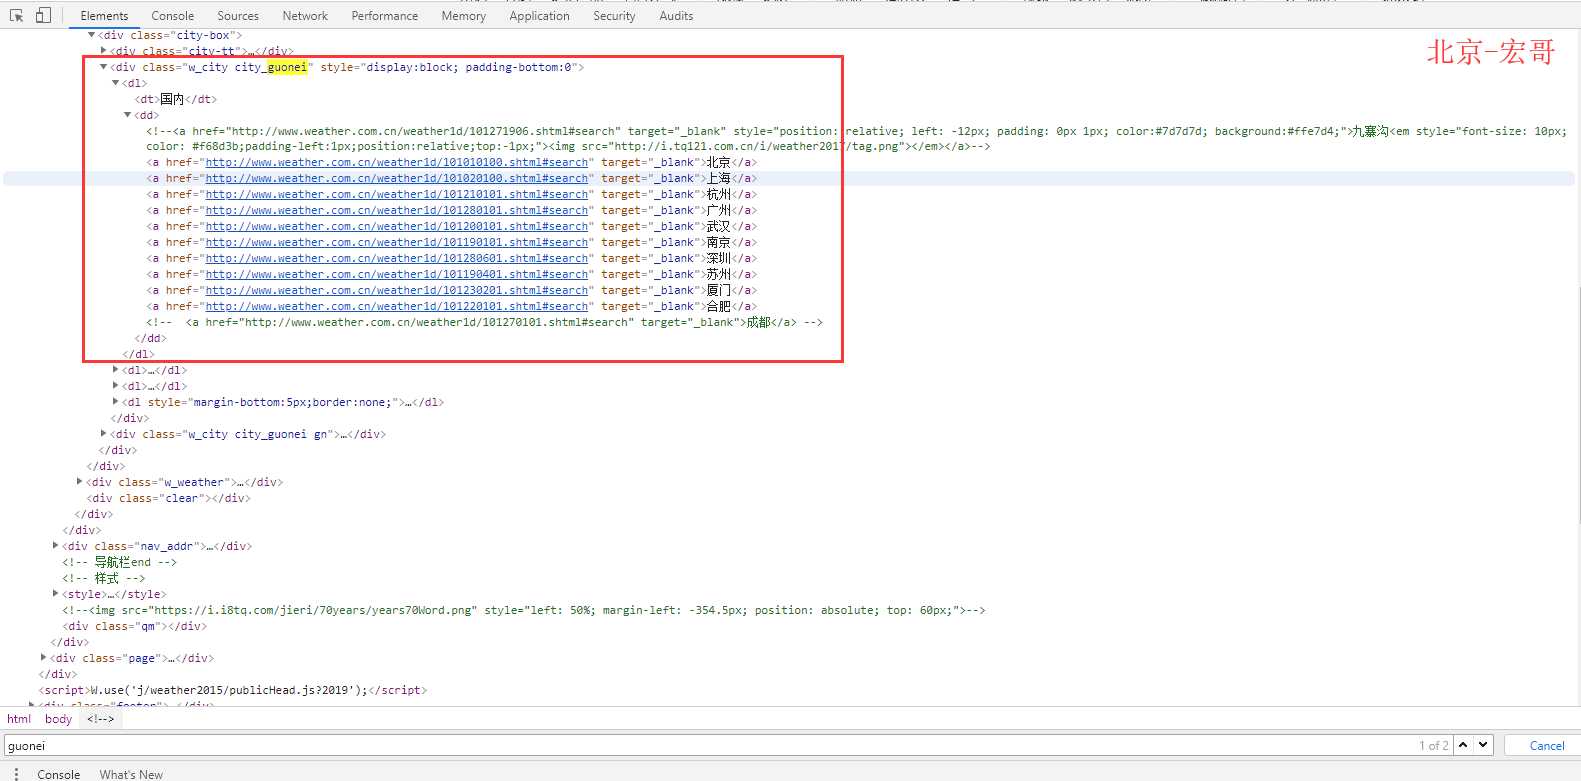Select the div class clear node
Viewport: 1581px width, 781px height.
pos(169,498)
